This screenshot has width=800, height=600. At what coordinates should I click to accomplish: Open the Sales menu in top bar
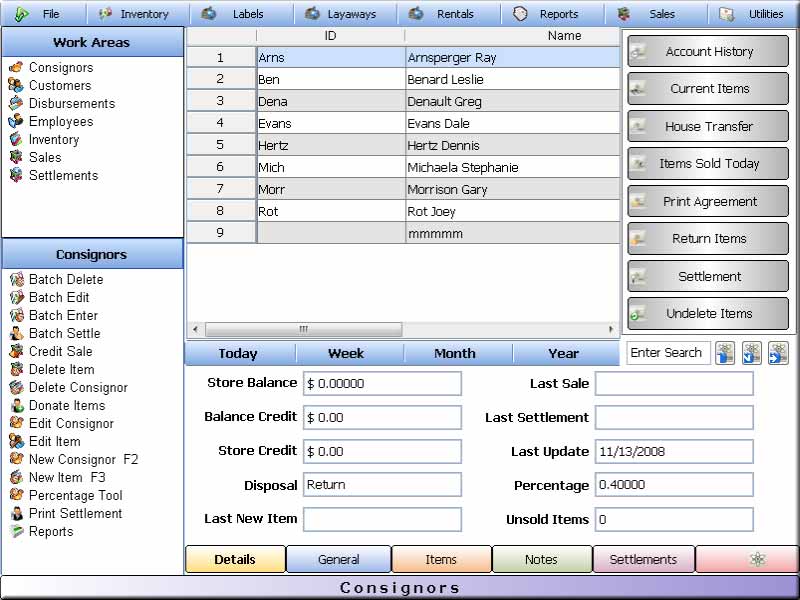click(656, 14)
